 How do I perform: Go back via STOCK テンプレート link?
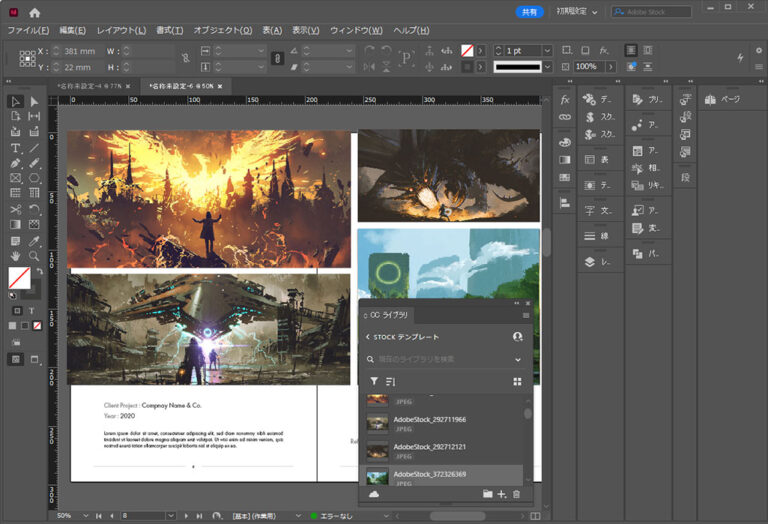pyautogui.click(x=402, y=337)
